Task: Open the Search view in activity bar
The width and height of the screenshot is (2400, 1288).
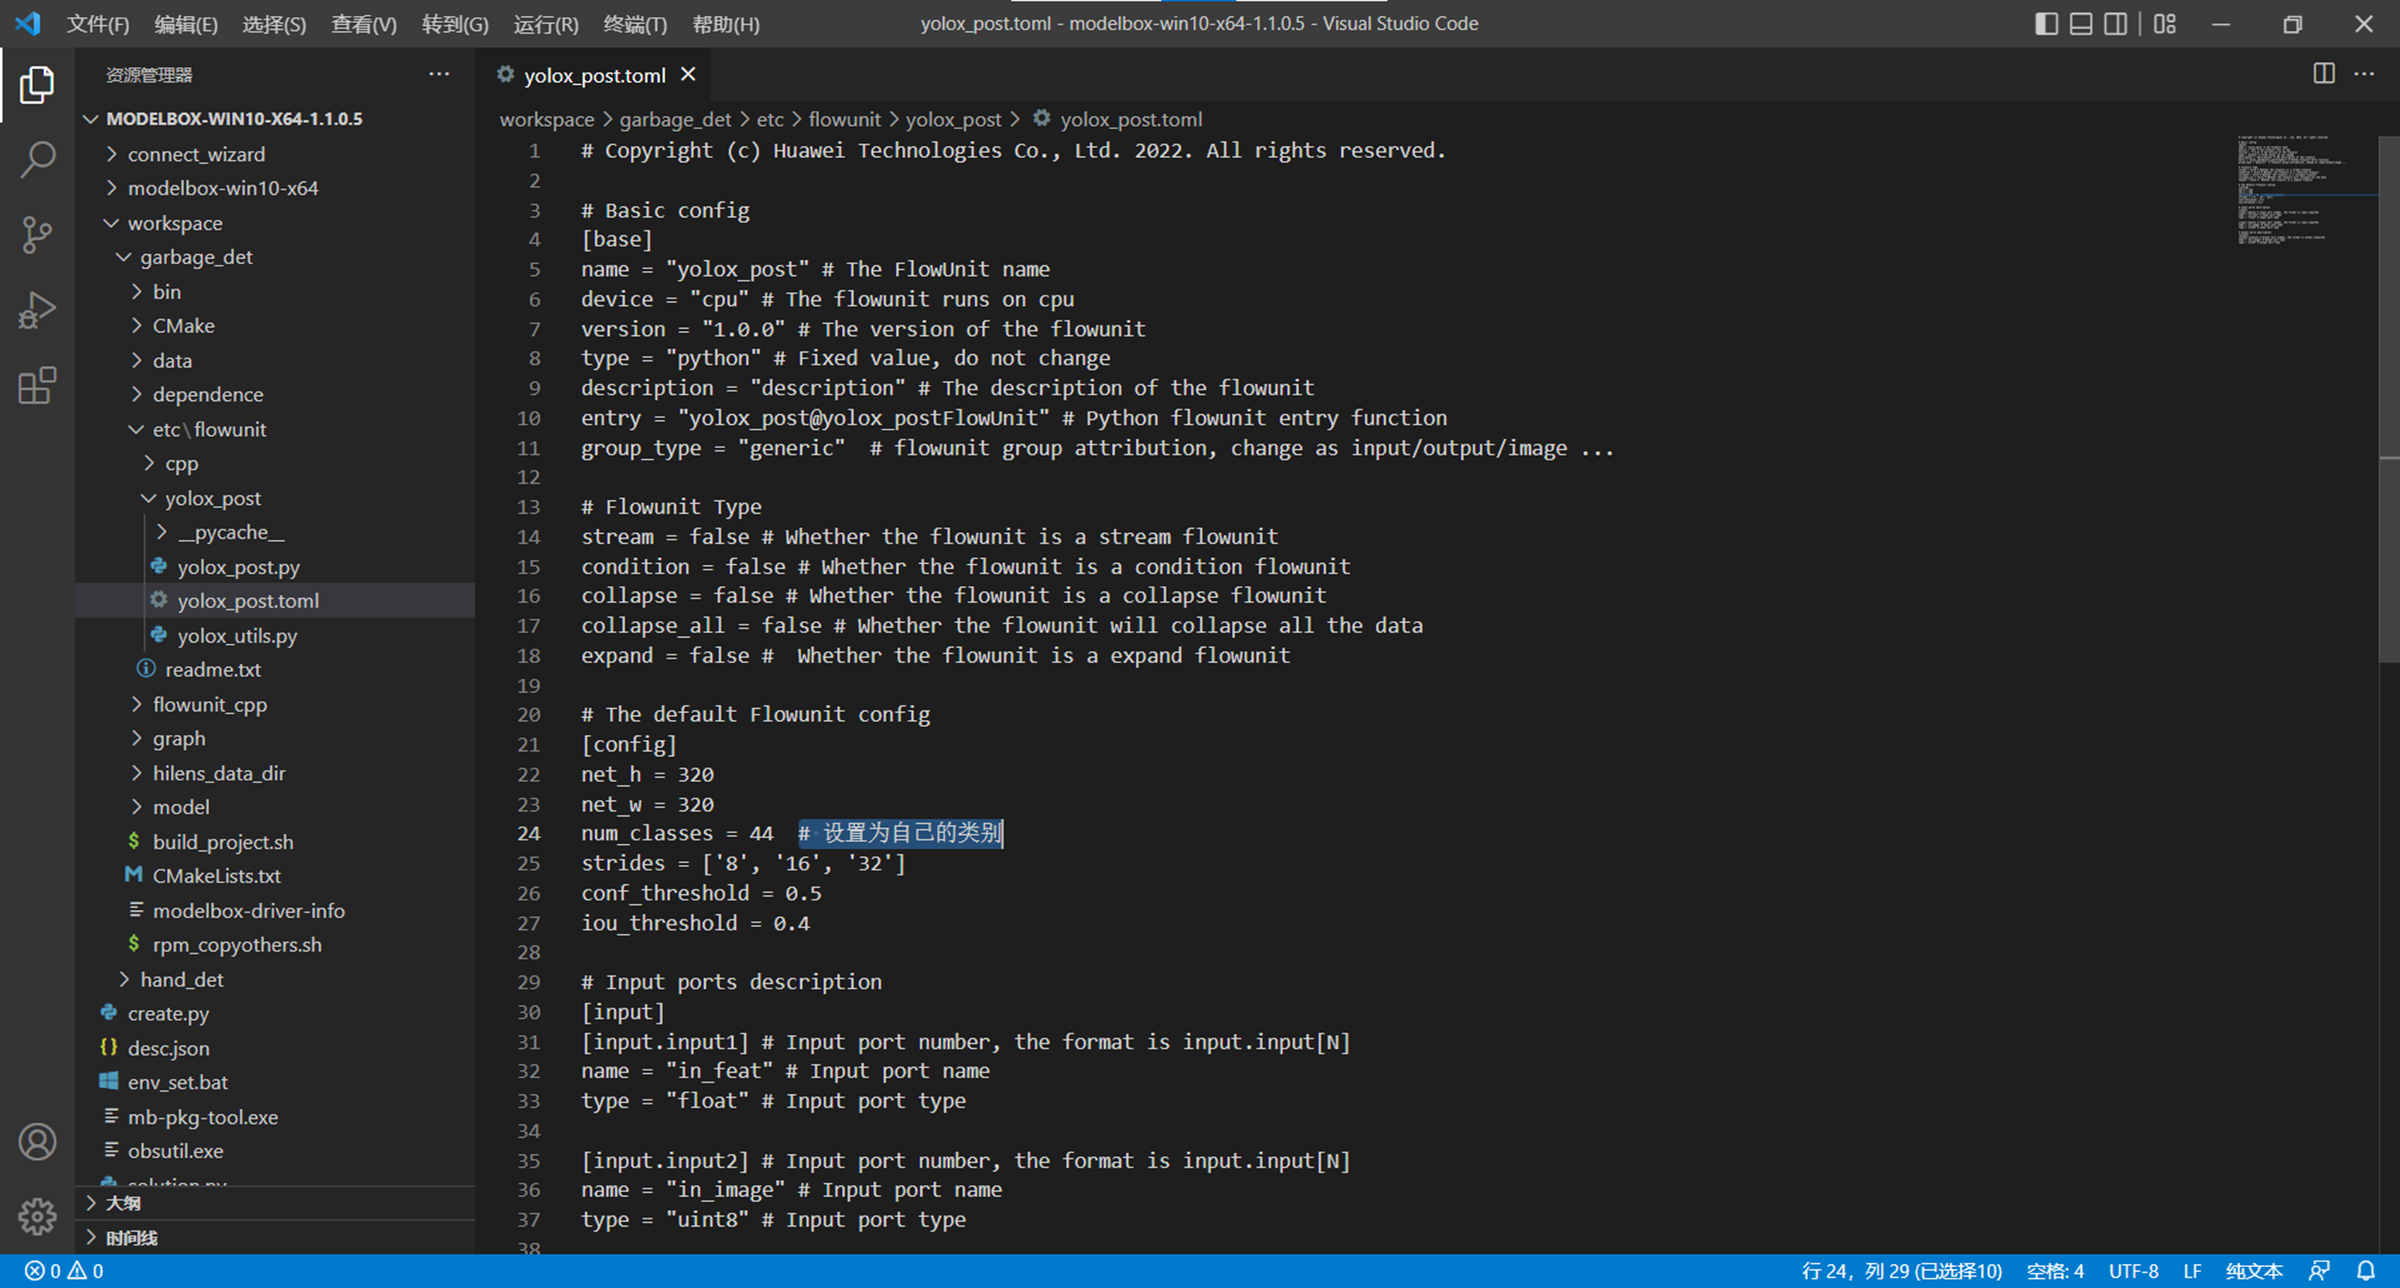Action: pos(37,159)
